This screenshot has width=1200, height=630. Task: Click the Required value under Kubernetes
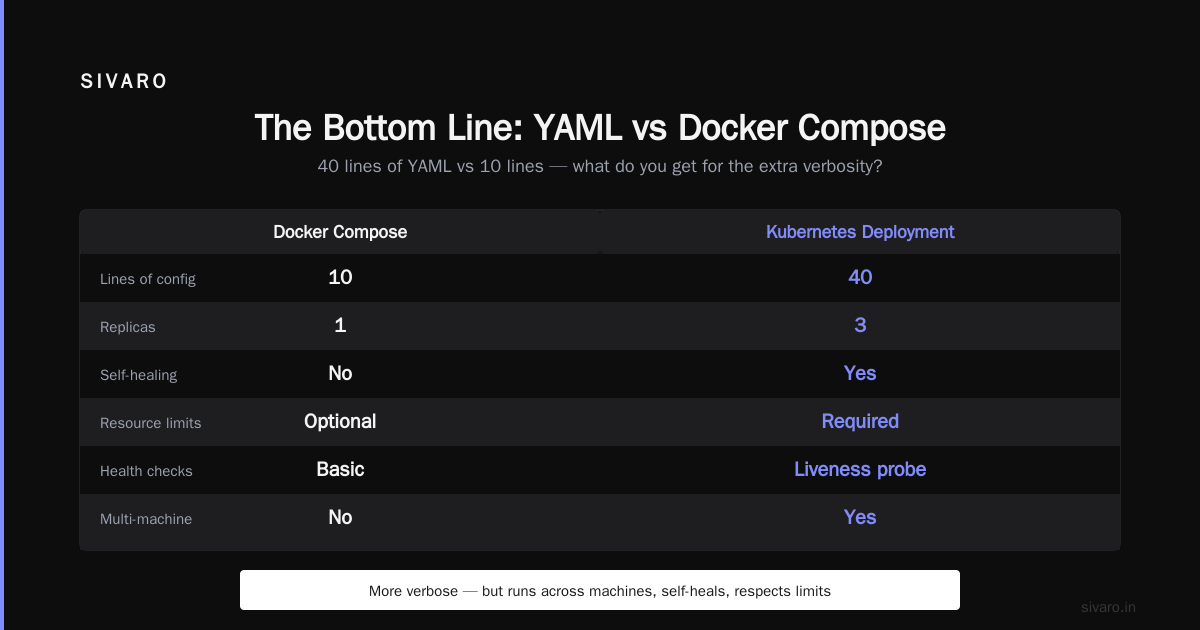(860, 421)
